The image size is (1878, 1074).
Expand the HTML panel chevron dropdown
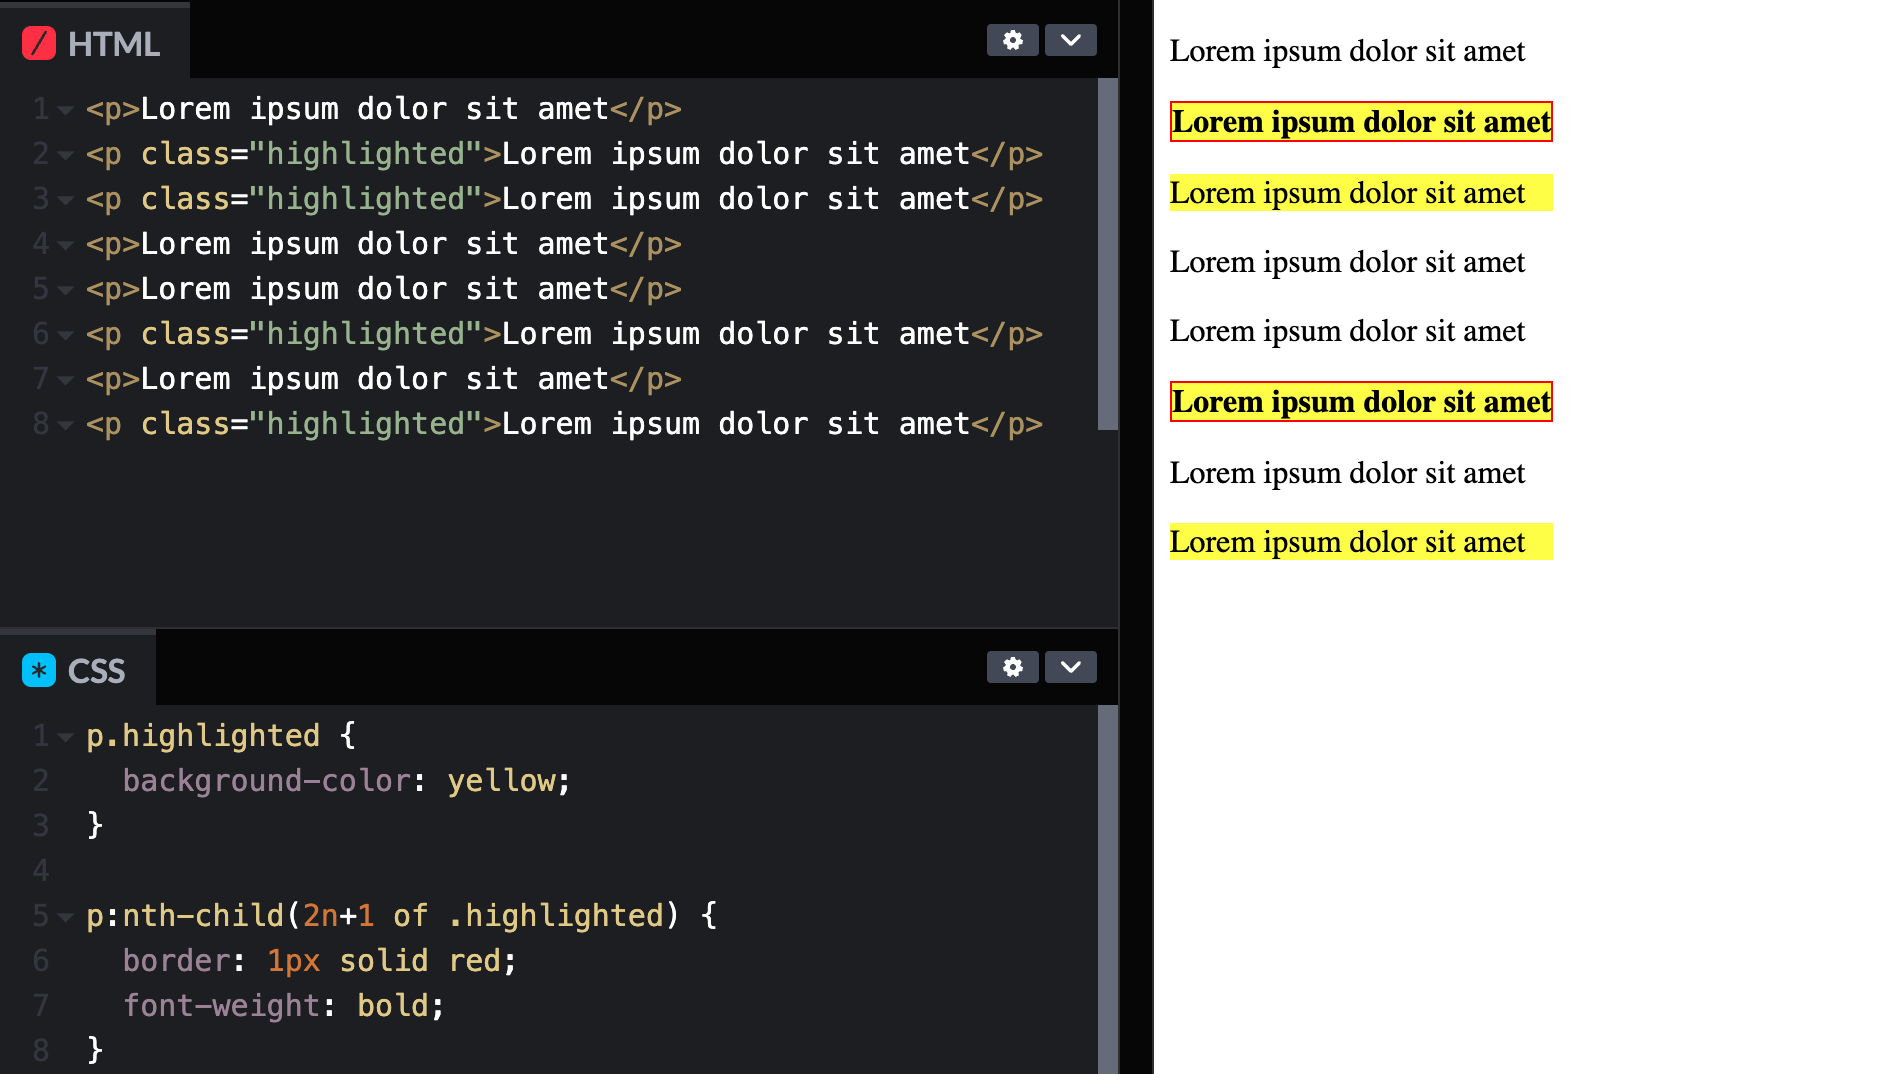point(1070,40)
